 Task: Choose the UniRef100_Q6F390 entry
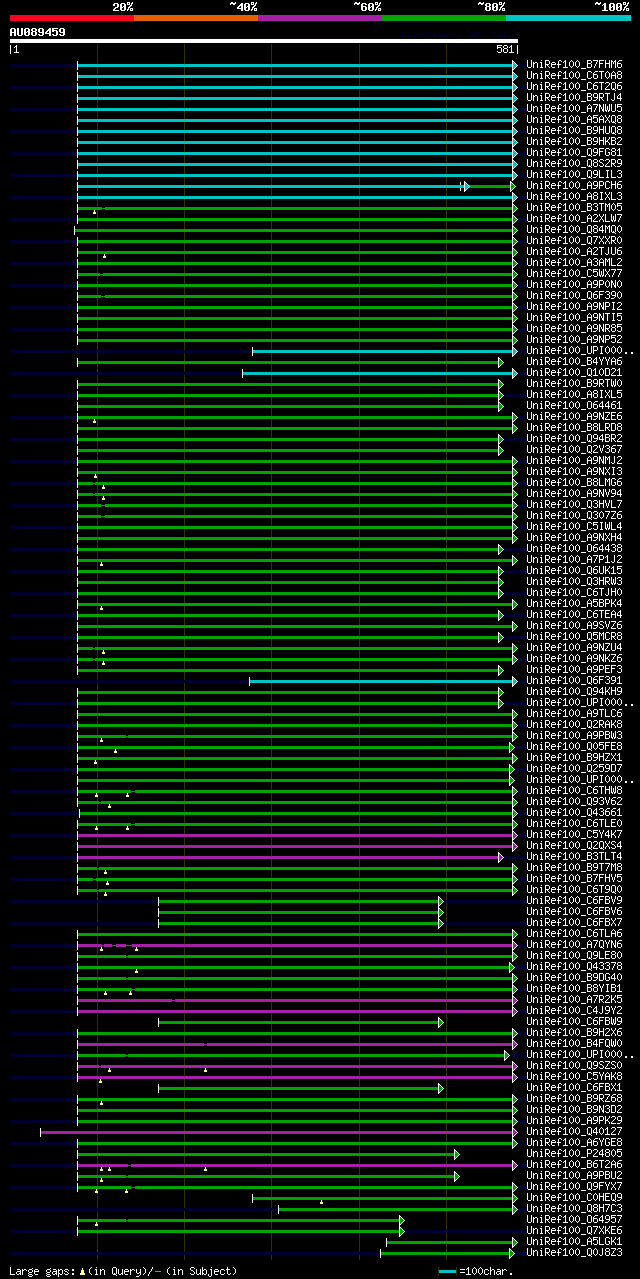[x=574, y=295]
